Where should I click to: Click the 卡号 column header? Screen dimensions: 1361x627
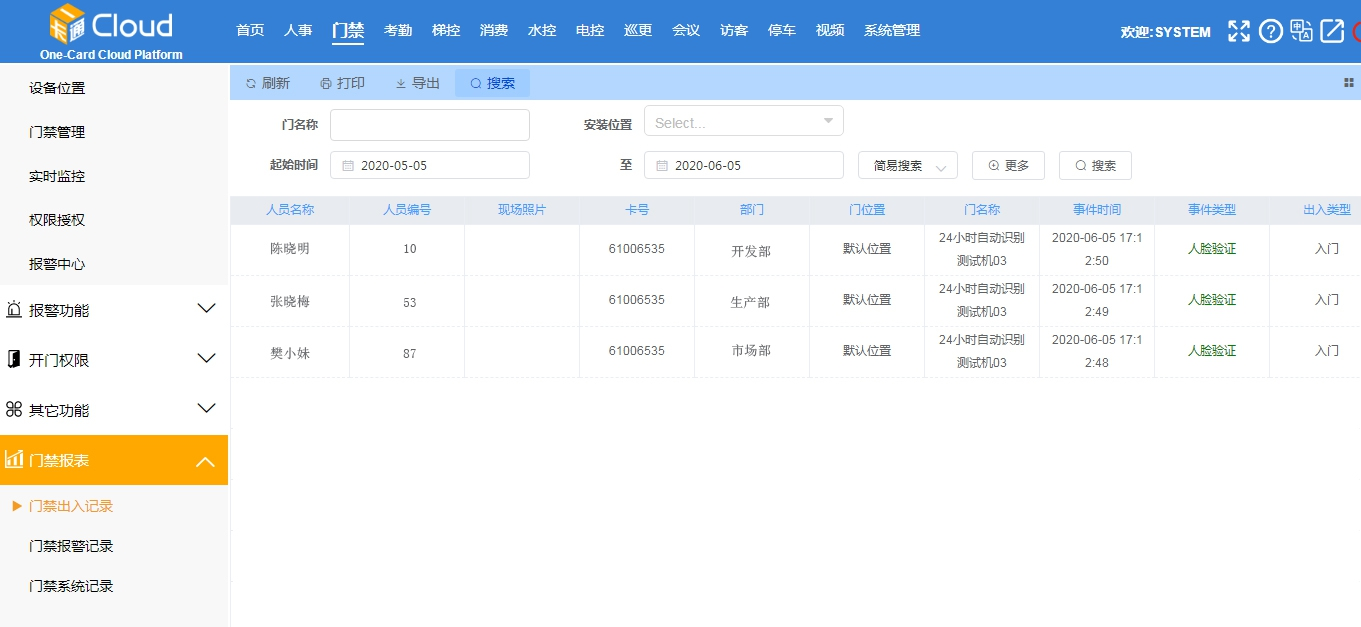pyautogui.click(x=637, y=210)
